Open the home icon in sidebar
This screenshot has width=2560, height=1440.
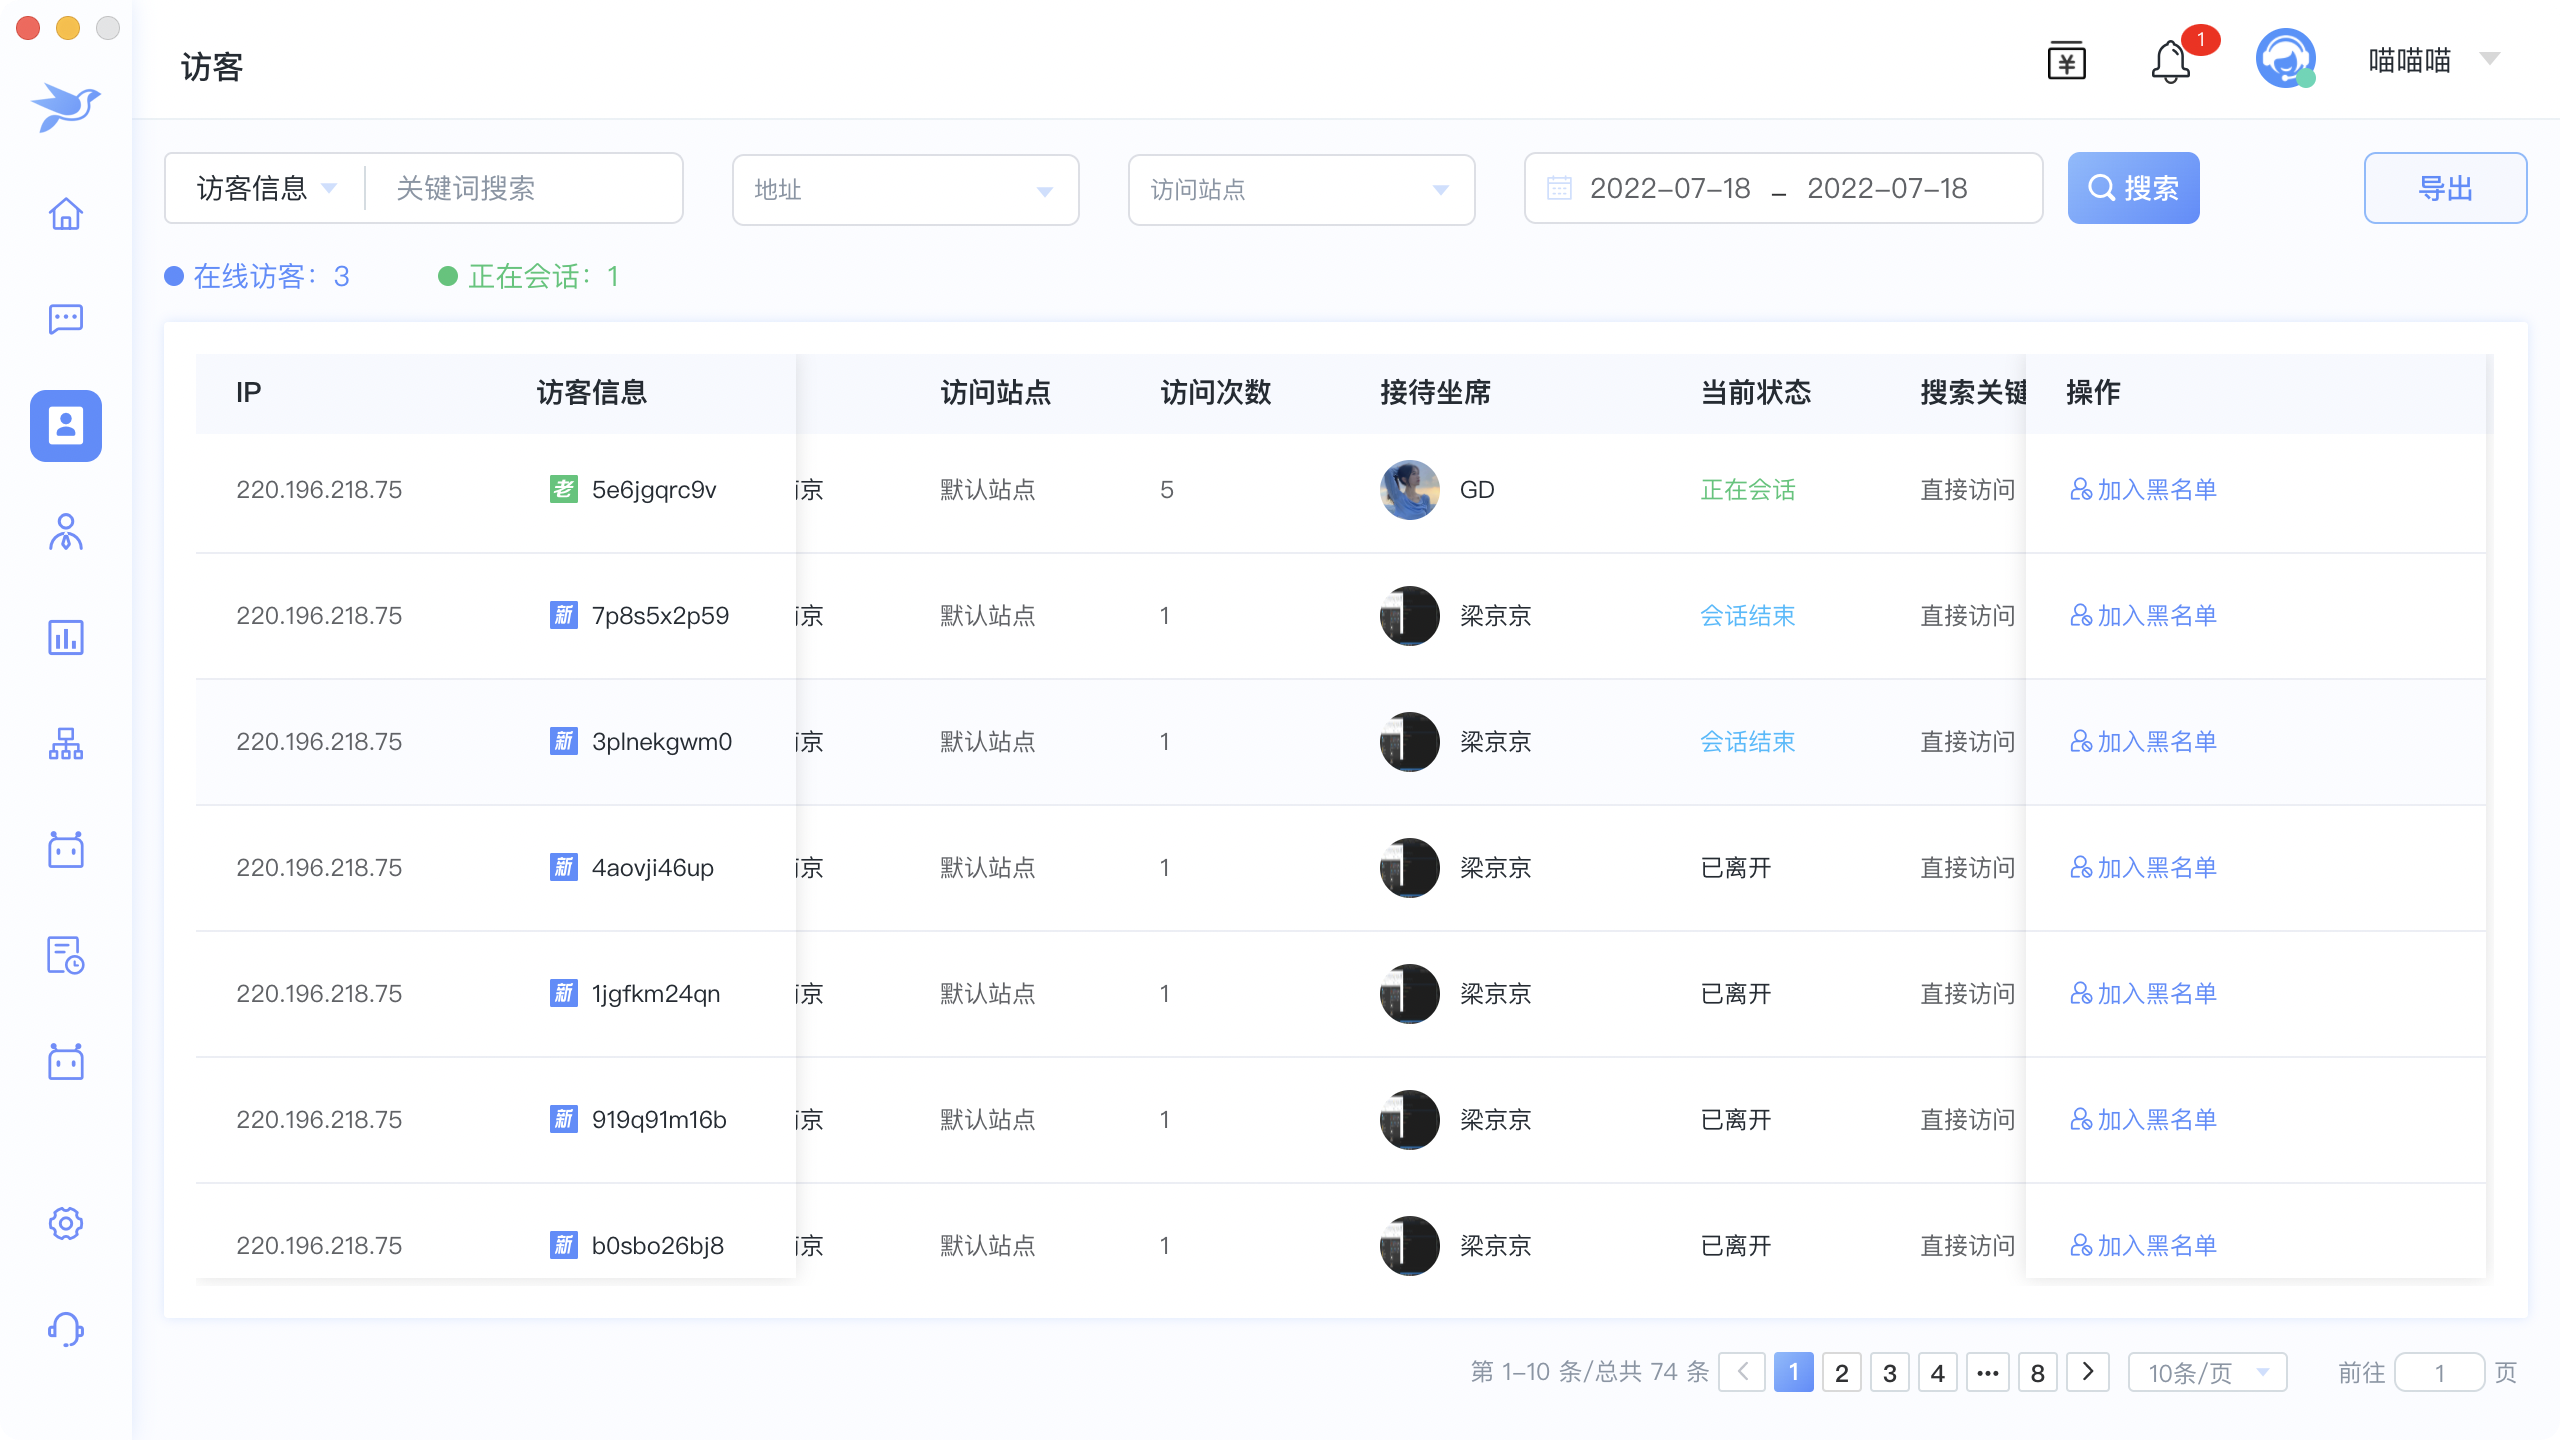coord(66,213)
